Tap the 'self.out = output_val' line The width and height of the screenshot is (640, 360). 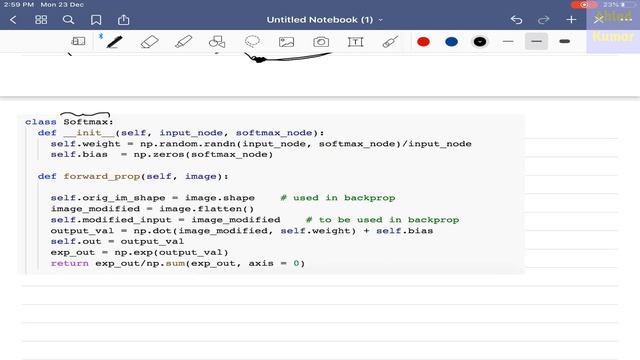coord(117,241)
